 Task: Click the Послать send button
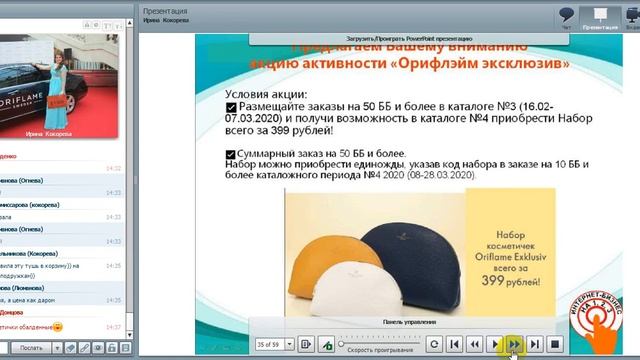pyautogui.click(x=31, y=348)
